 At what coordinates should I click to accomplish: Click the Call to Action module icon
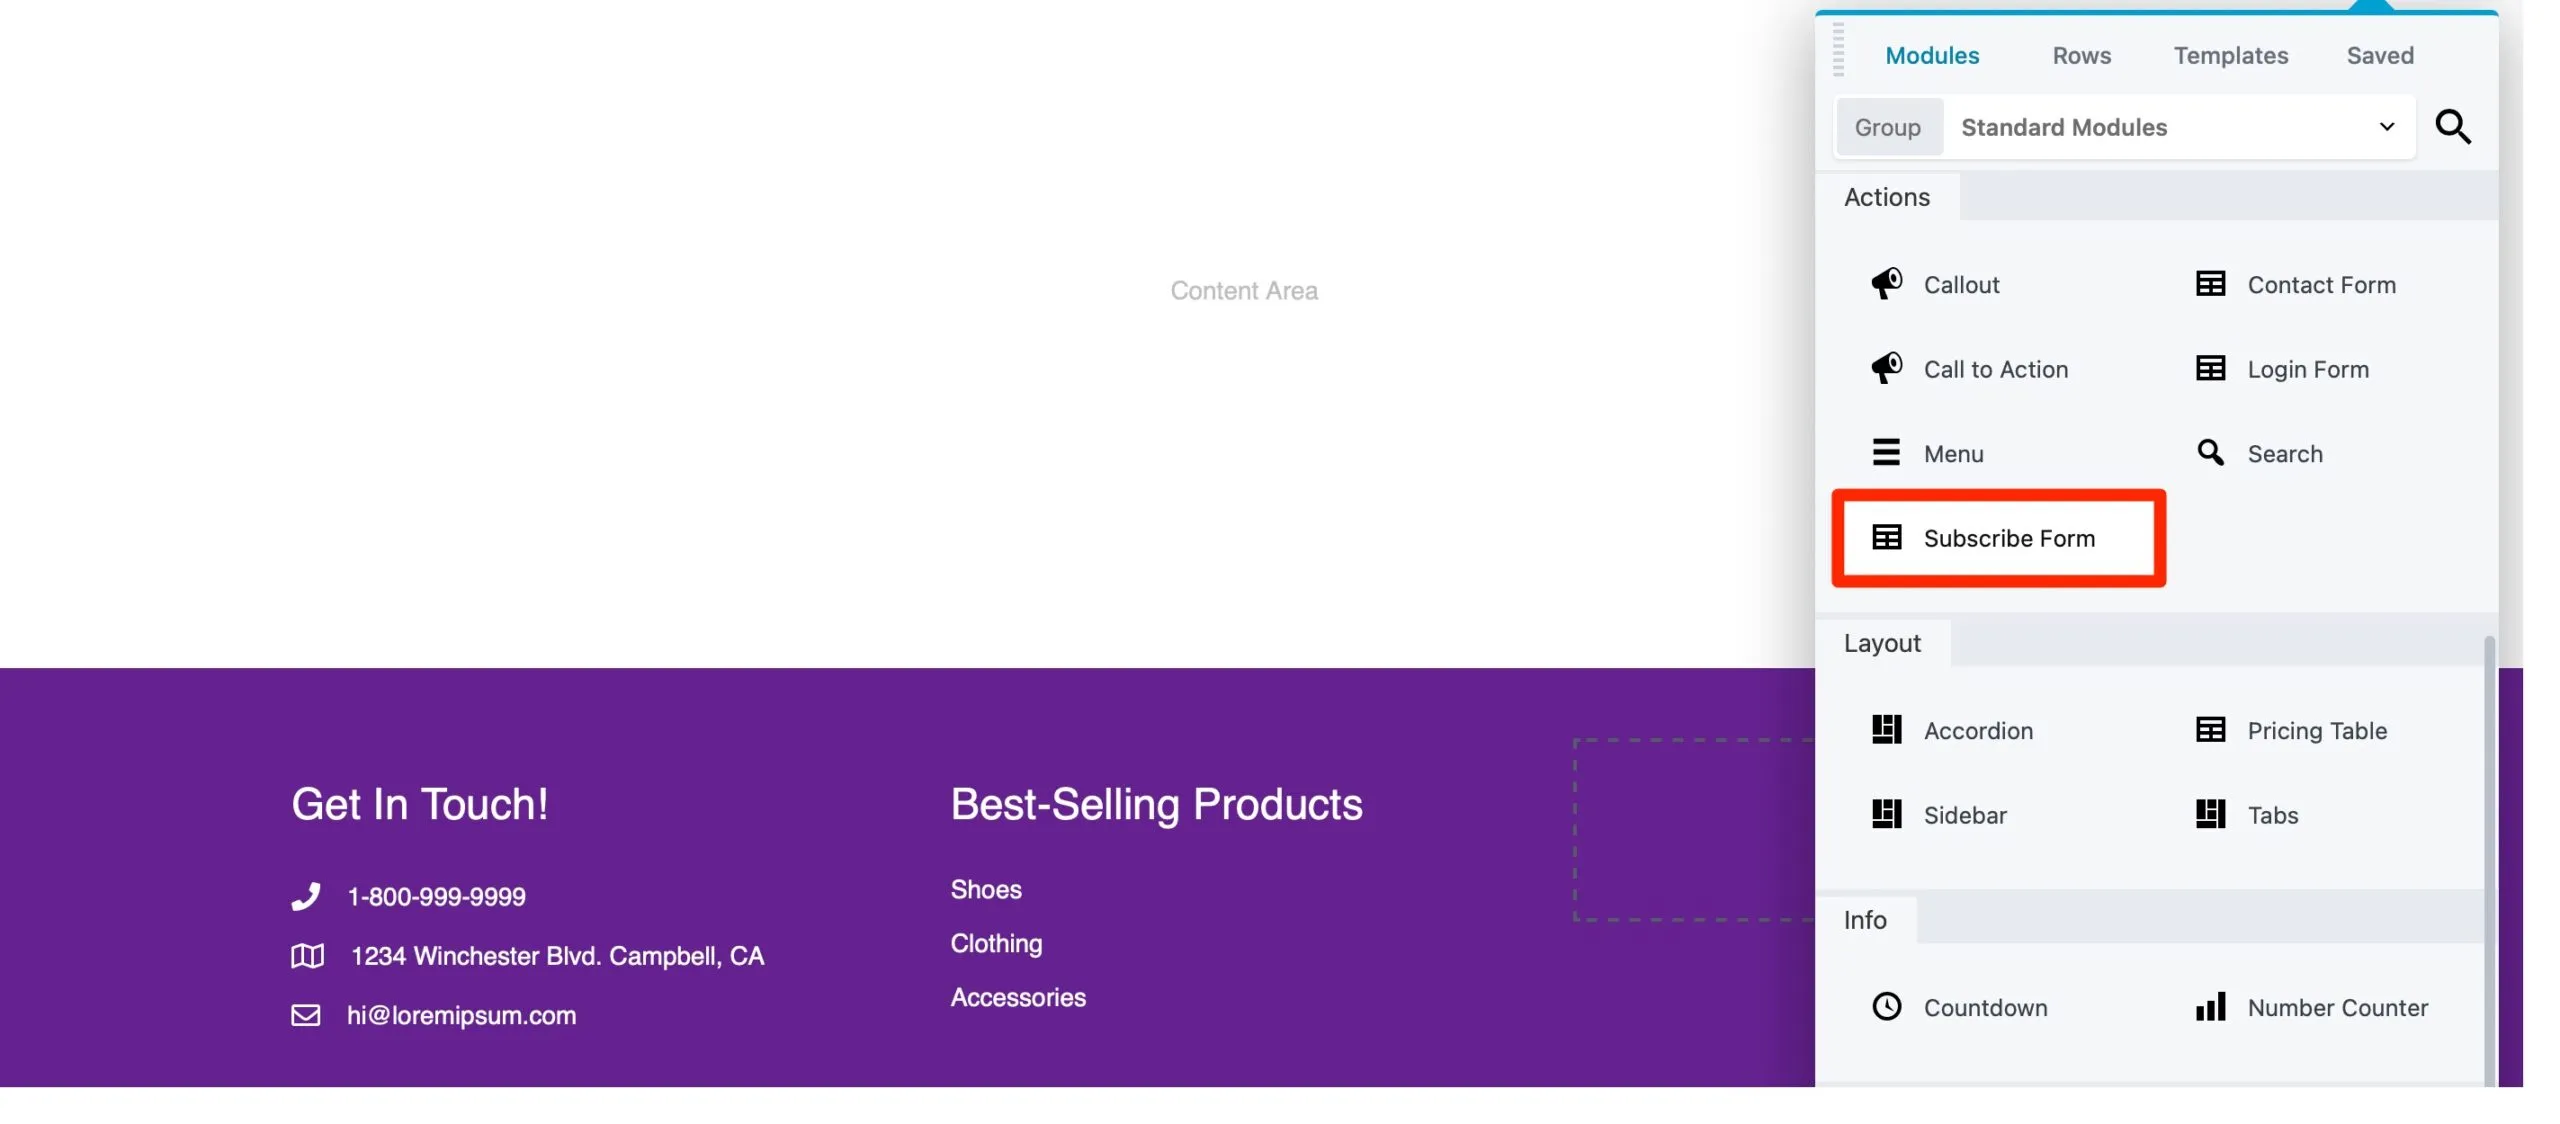coord(1884,366)
